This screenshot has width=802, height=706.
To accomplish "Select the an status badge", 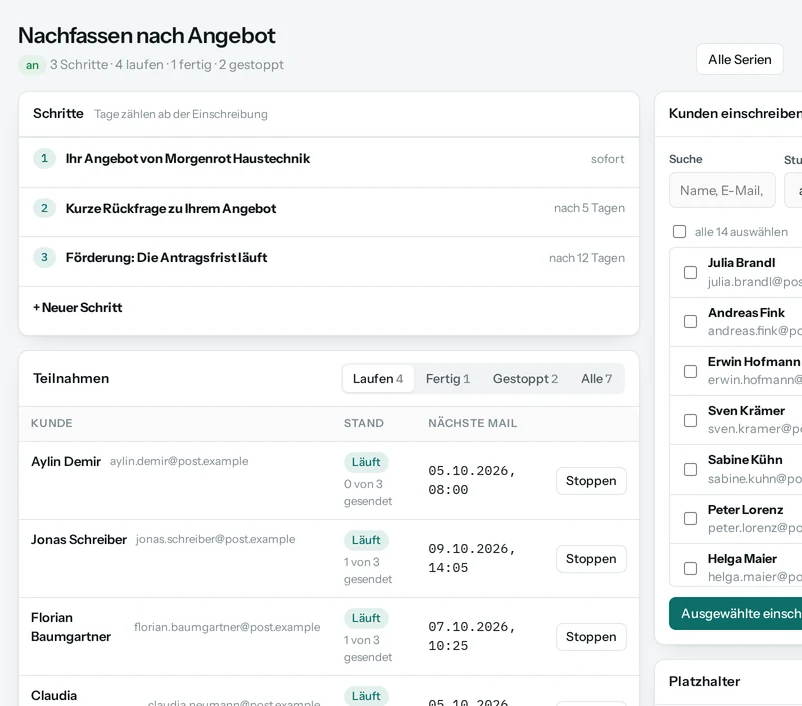I will click(x=32, y=65).
